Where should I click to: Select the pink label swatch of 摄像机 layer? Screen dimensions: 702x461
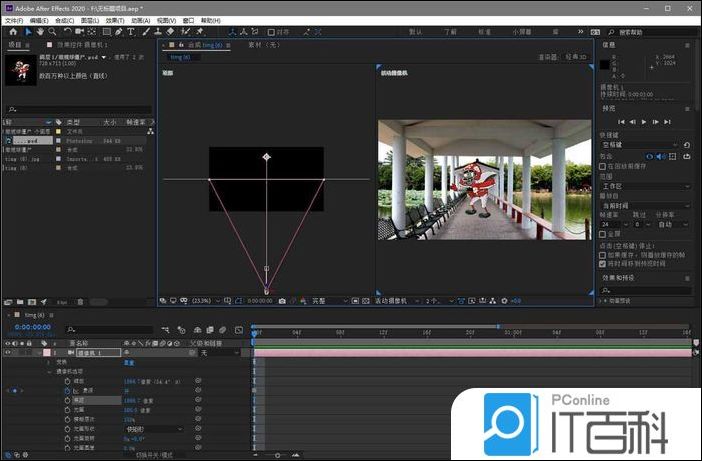[46, 353]
